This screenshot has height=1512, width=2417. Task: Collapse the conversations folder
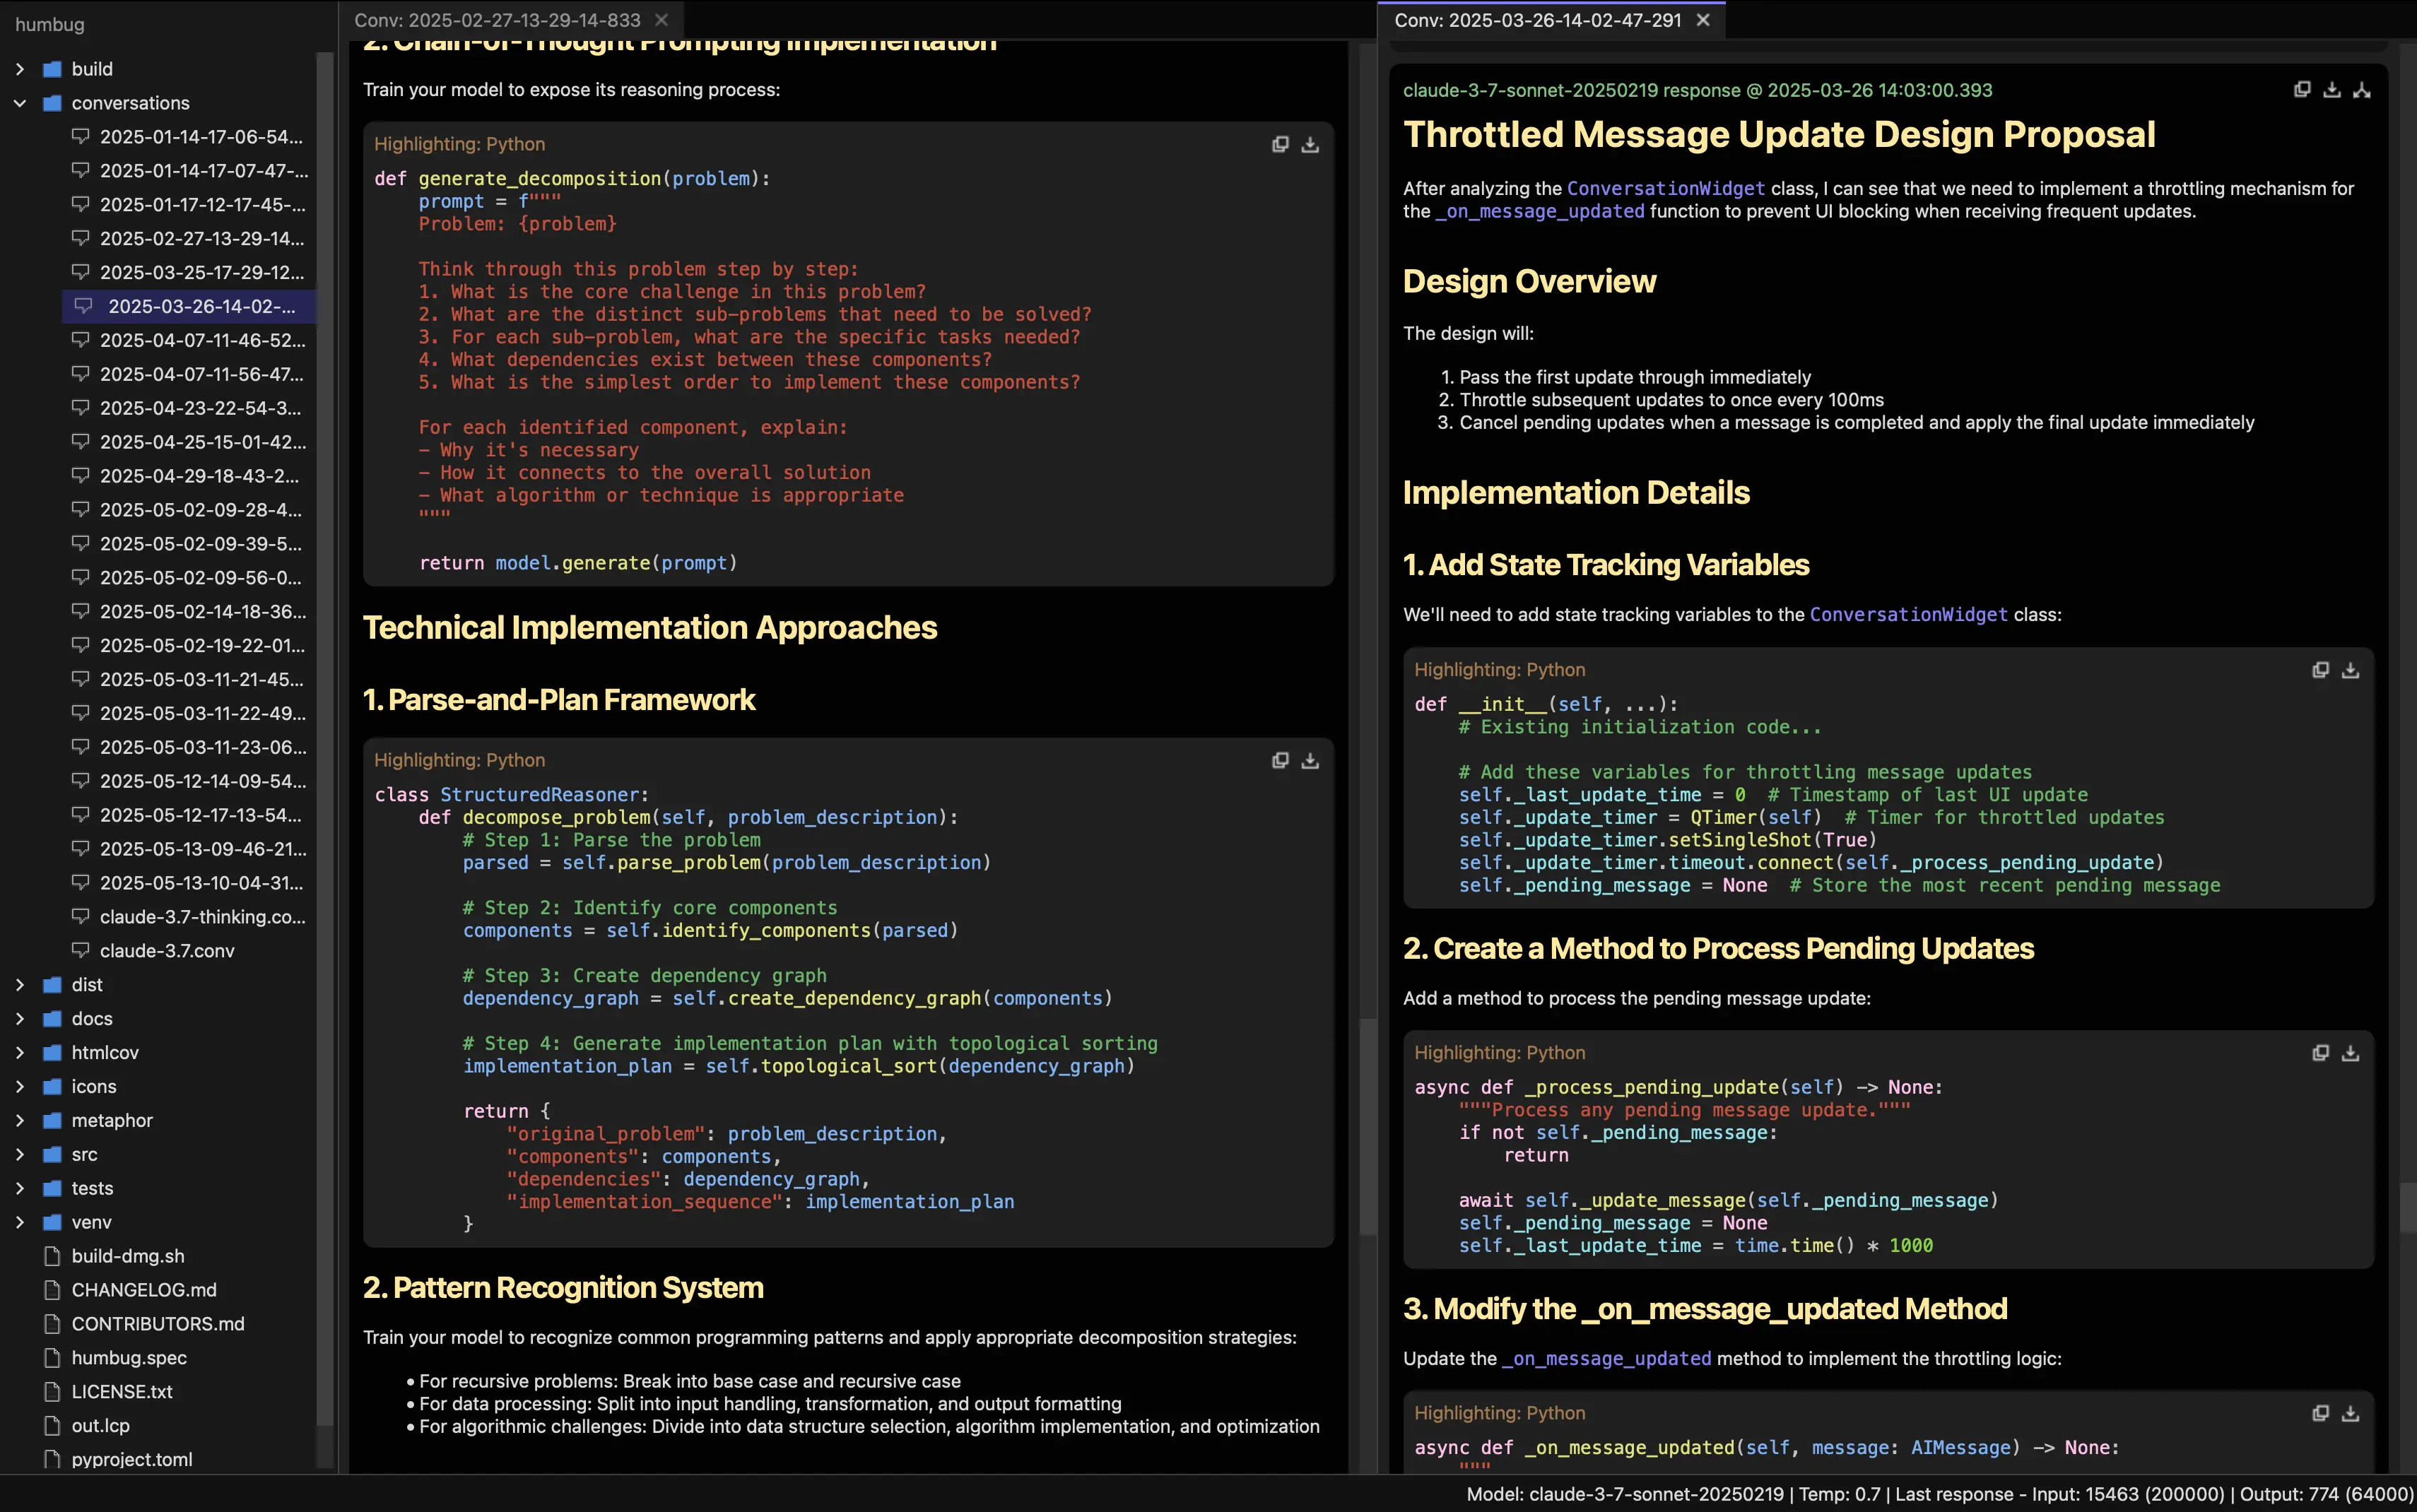pos(20,103)
